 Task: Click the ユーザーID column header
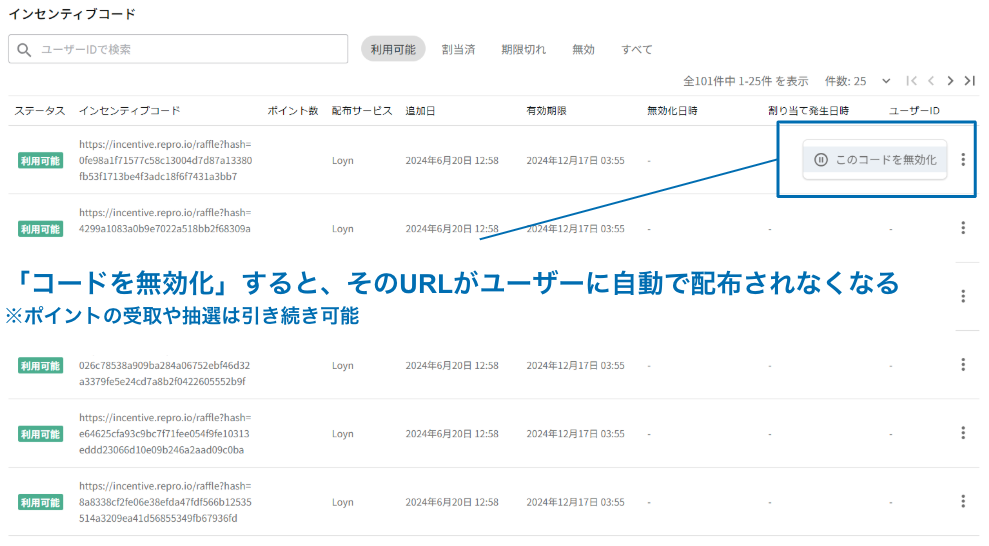pos(915,111)
